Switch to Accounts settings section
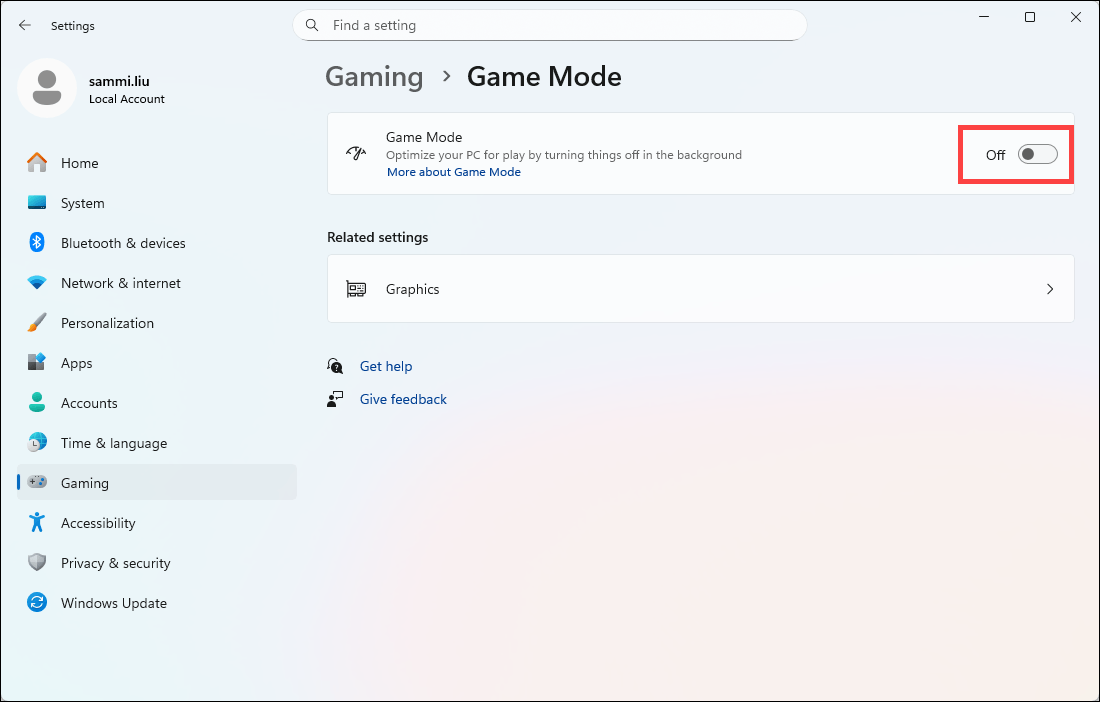Image resolution: width=1100 pixels, height=702 pixels. 89,403
